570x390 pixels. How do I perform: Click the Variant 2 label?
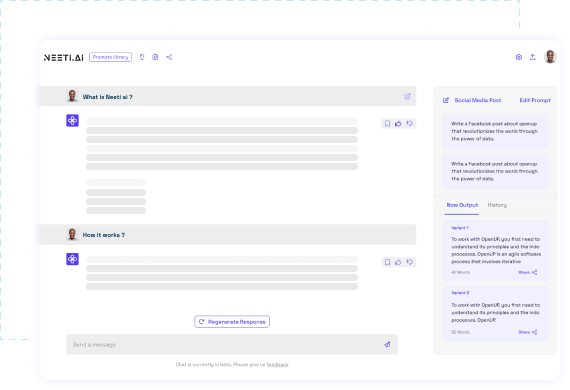click(460, 293)
